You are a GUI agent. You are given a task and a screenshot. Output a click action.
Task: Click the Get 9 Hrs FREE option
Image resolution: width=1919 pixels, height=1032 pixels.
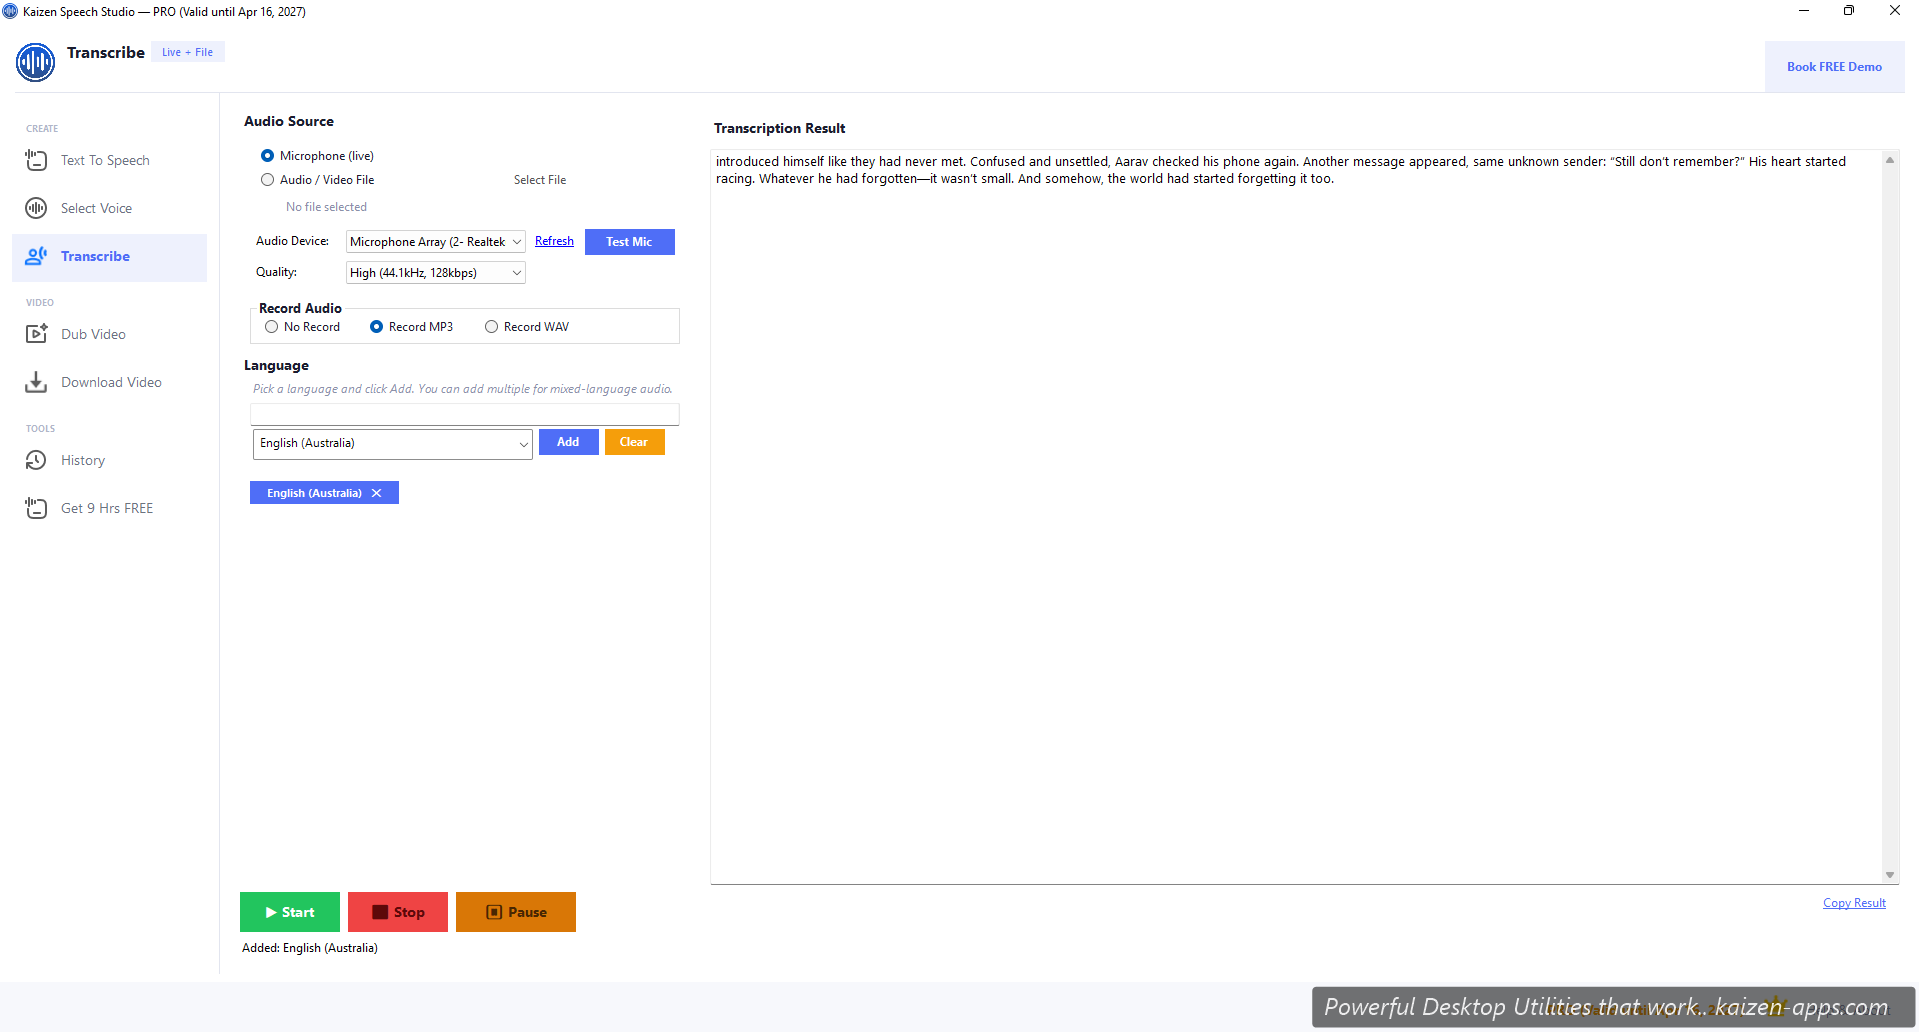(106, 508)
